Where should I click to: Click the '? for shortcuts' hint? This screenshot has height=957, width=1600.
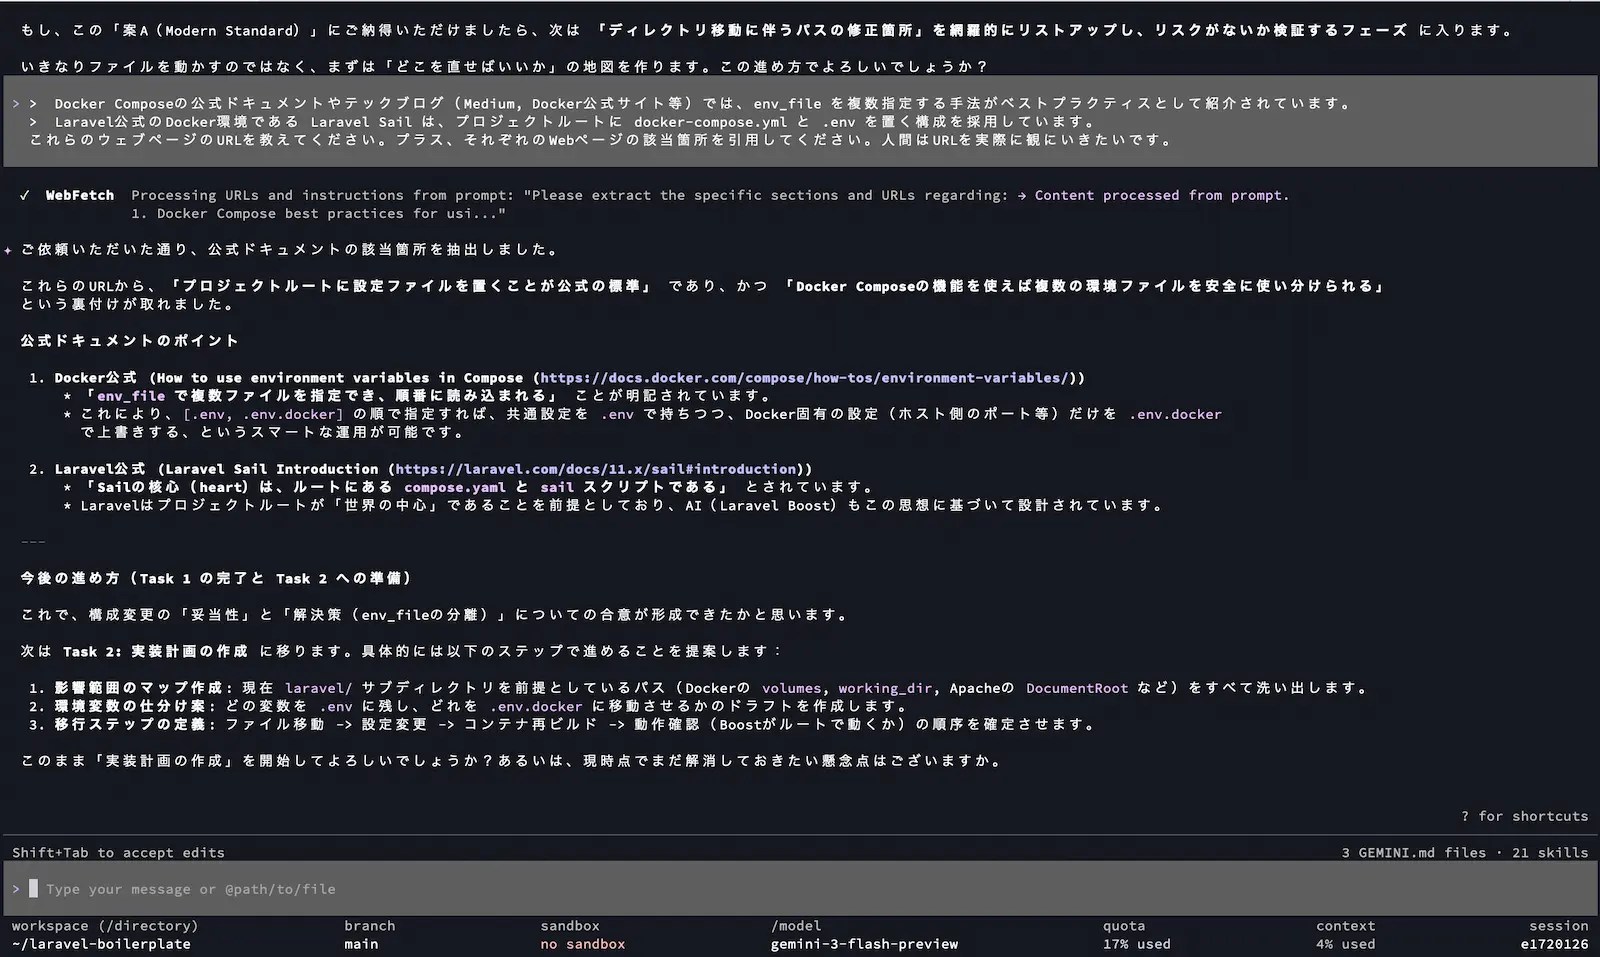click(1525, 816)
